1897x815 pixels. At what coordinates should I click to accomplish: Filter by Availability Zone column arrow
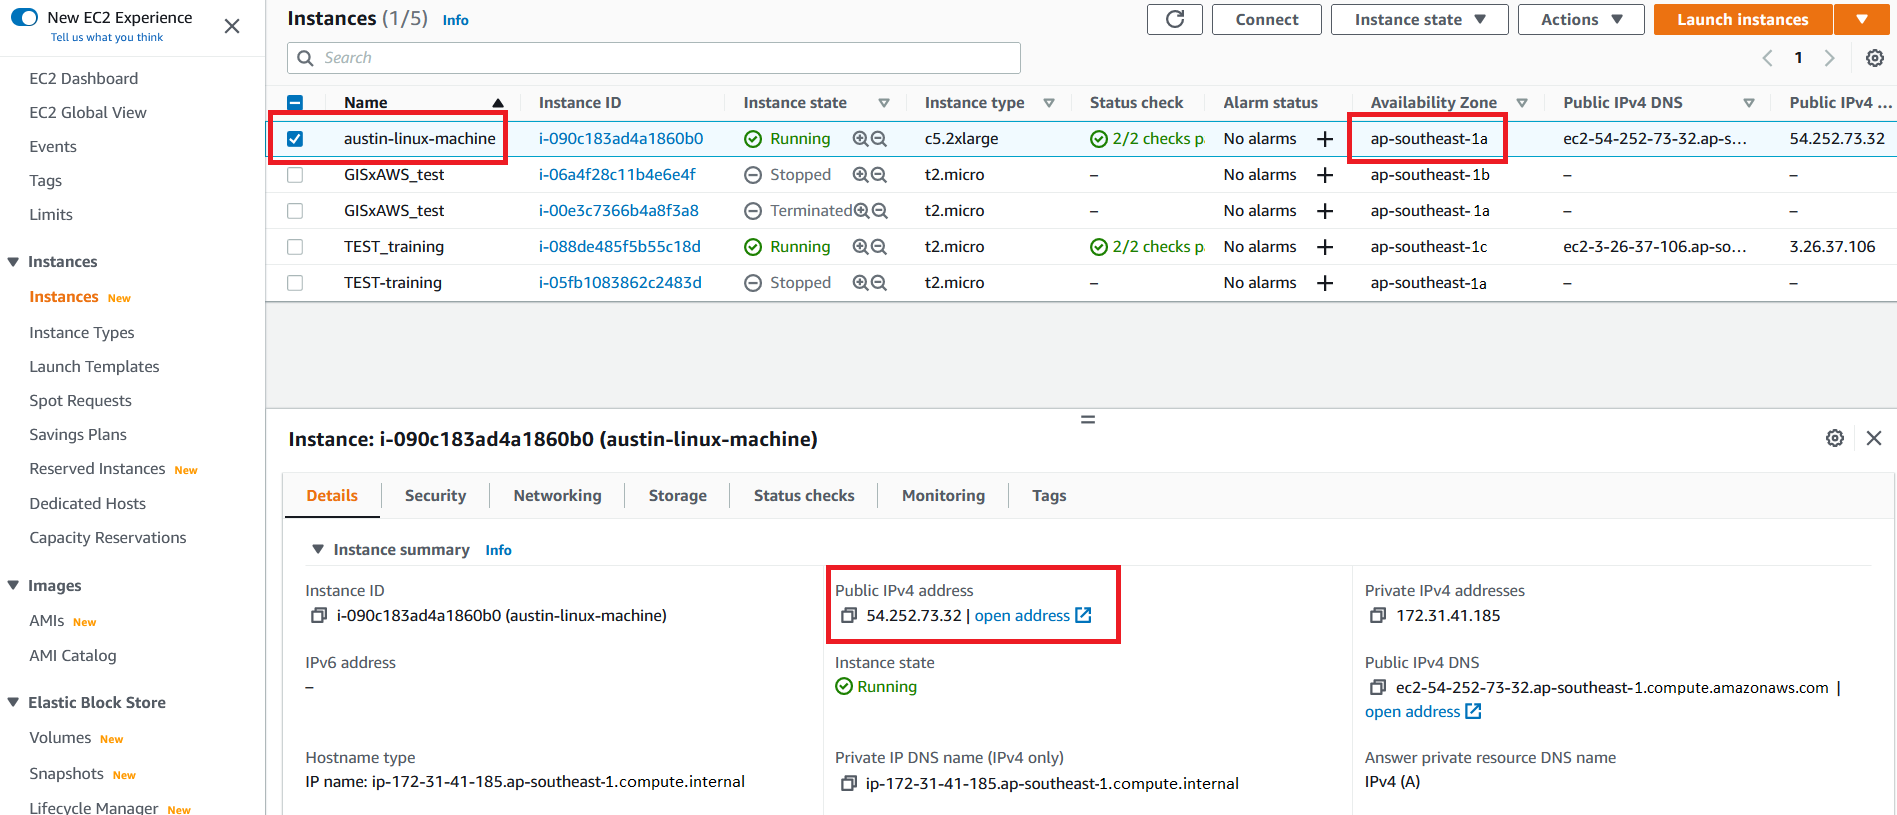tap(1522, 103)
